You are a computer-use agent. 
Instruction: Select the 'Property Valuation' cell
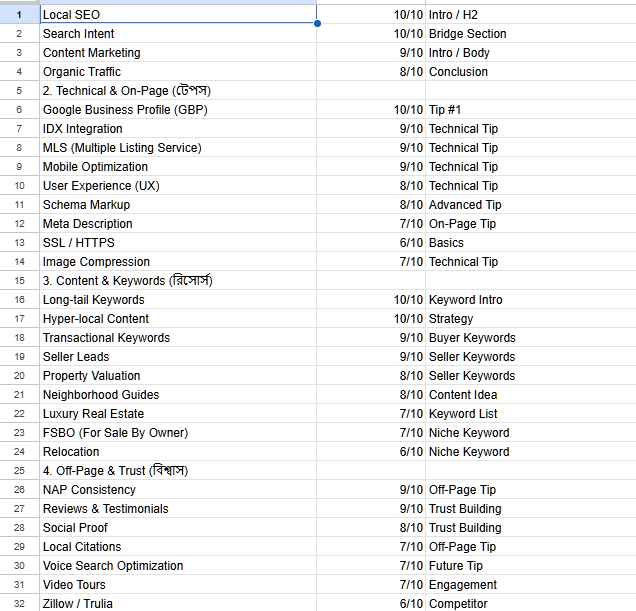[178, 376]
